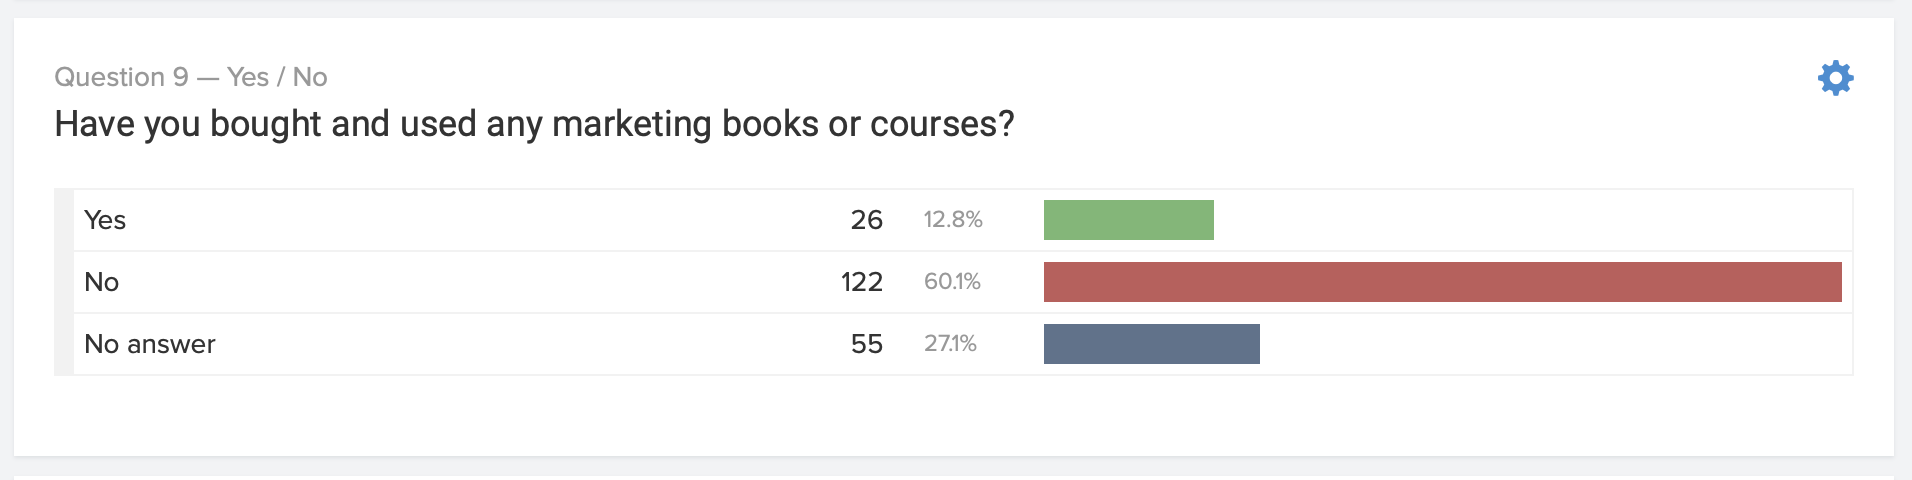Click the white card area below the answers
The height and width of the screenshot is (480, 1912).
click(x=950, y=415)
